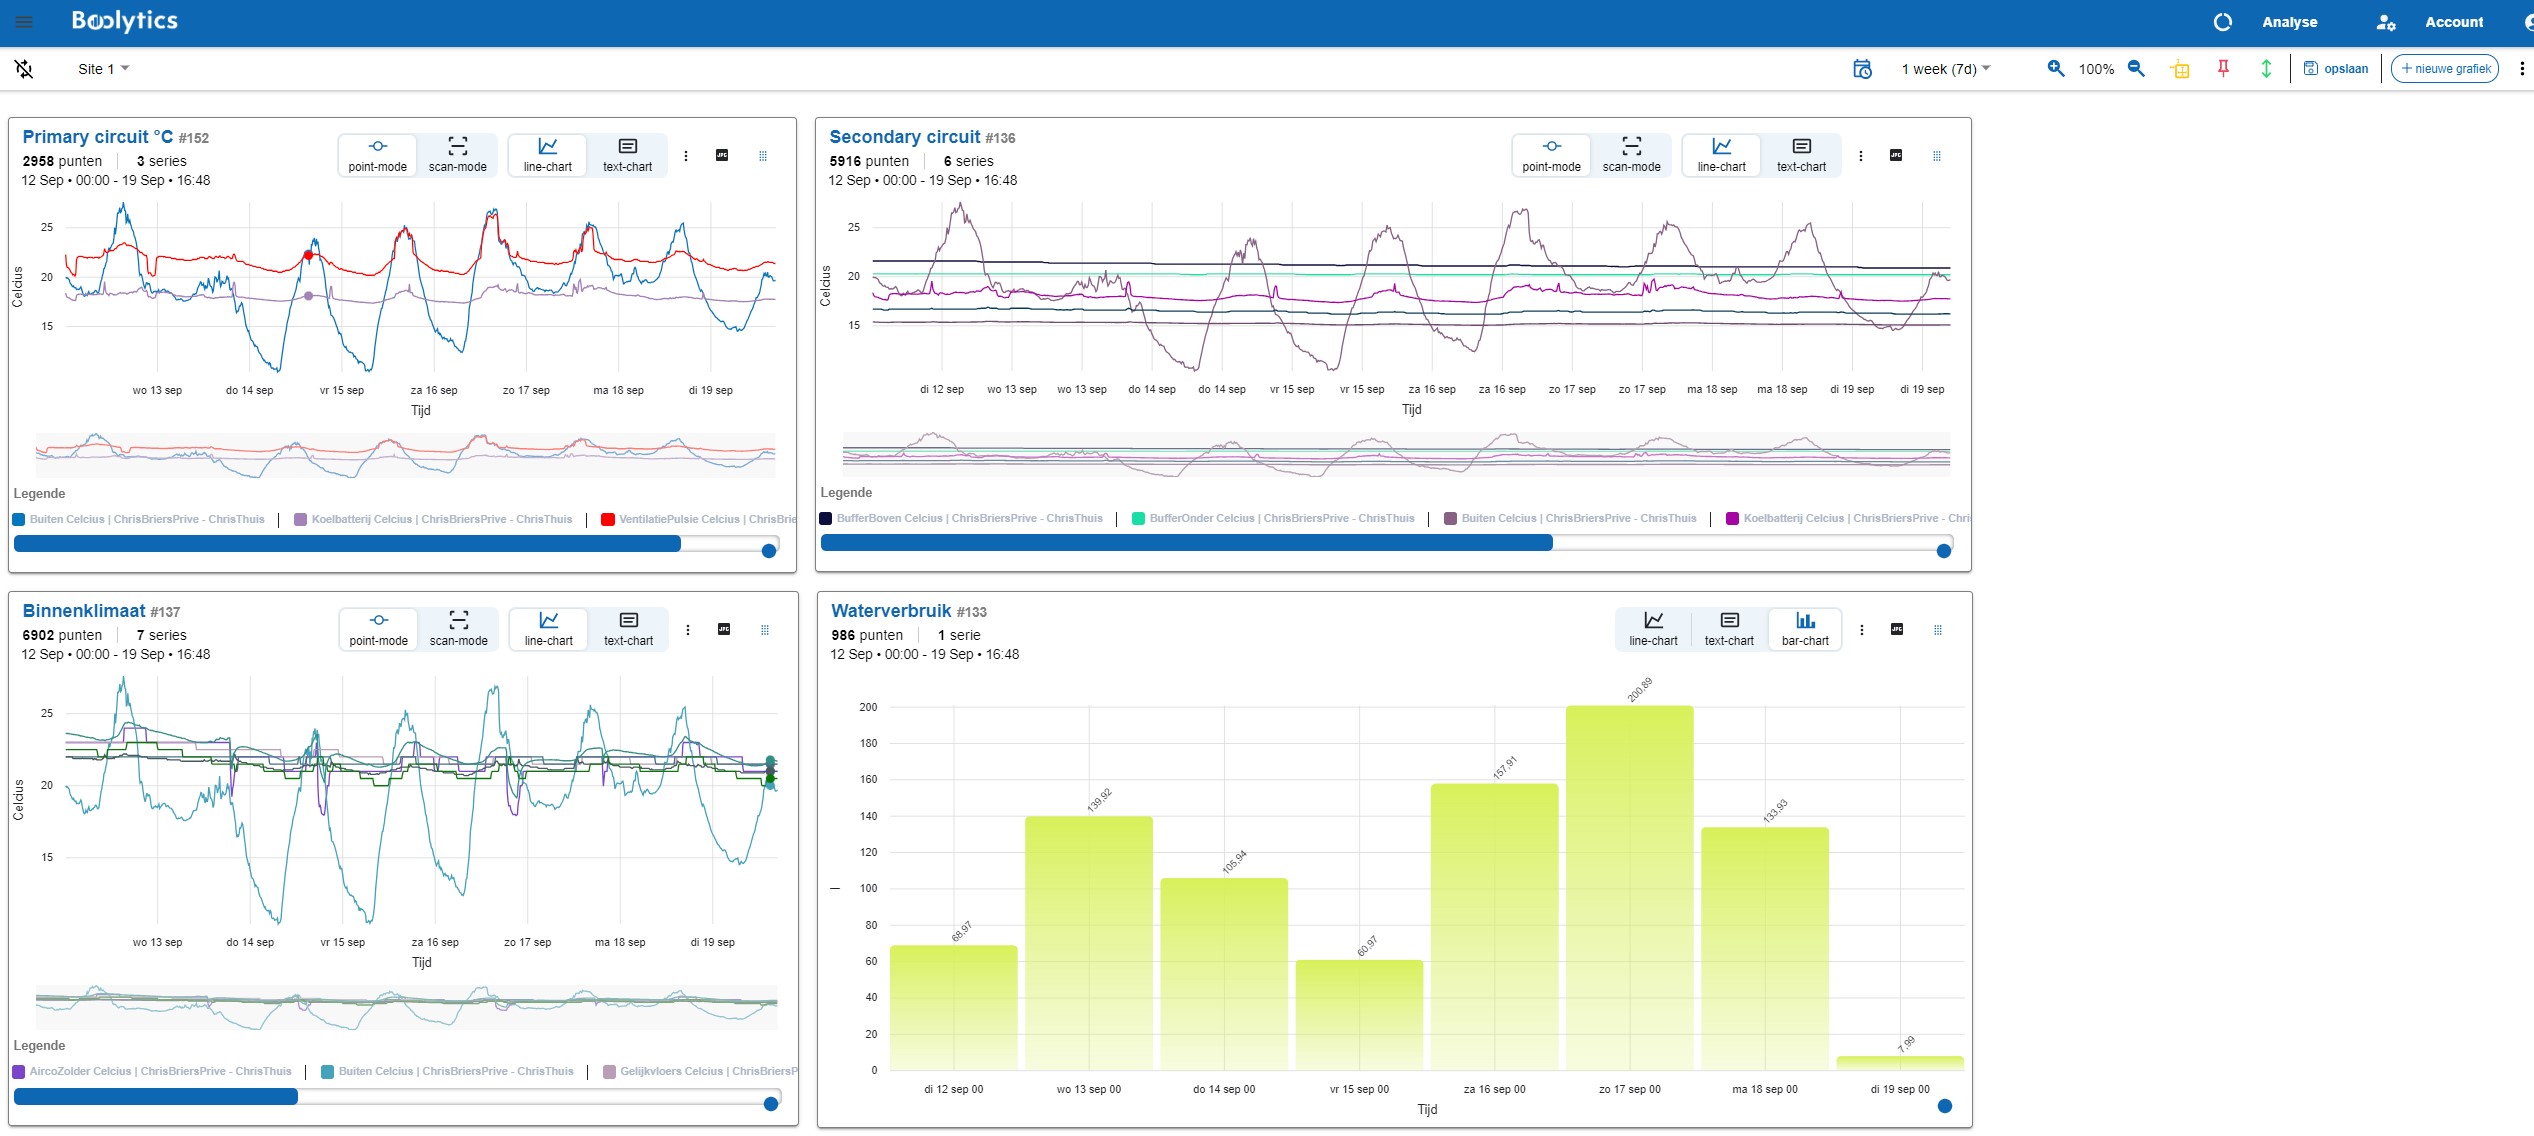Open the Account menu
The width and height of the screenshot is (2534, 1136).
tap(2454, 22)
